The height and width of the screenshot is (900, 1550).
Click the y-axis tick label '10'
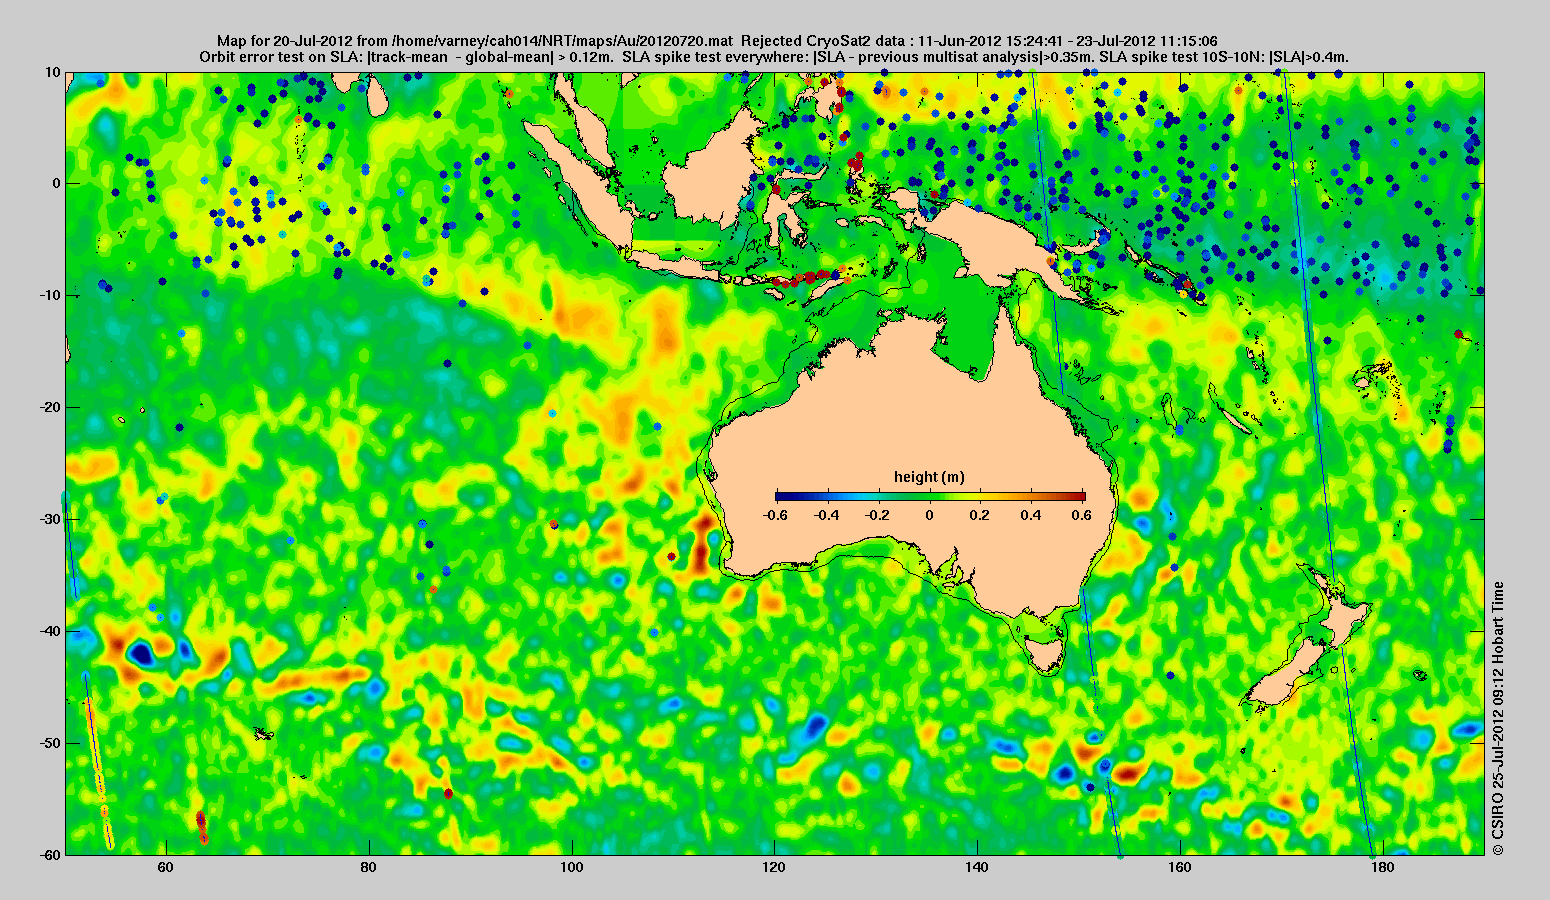(x=52, y=72)
